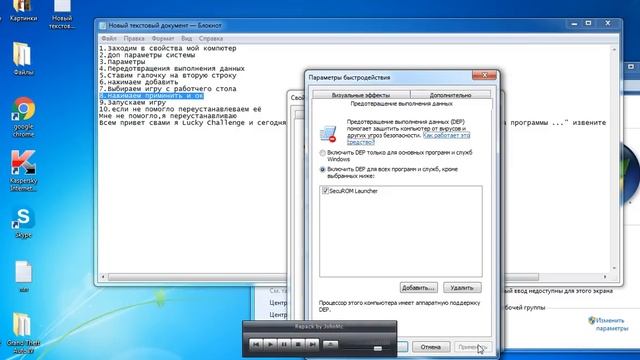Open the Файл menu in Notepad
640x360 pixels.
pyautogui.click(x=109, y=38)
